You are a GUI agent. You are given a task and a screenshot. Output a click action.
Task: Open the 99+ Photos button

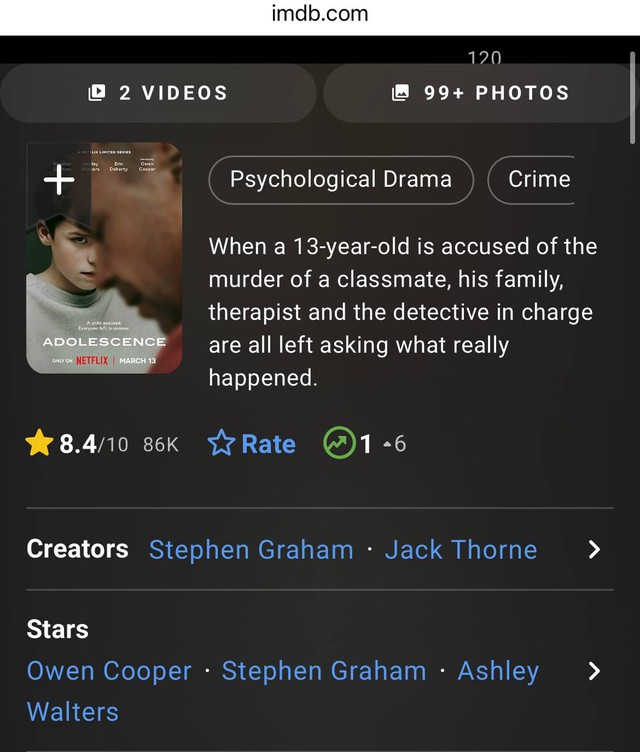[481, 93]
